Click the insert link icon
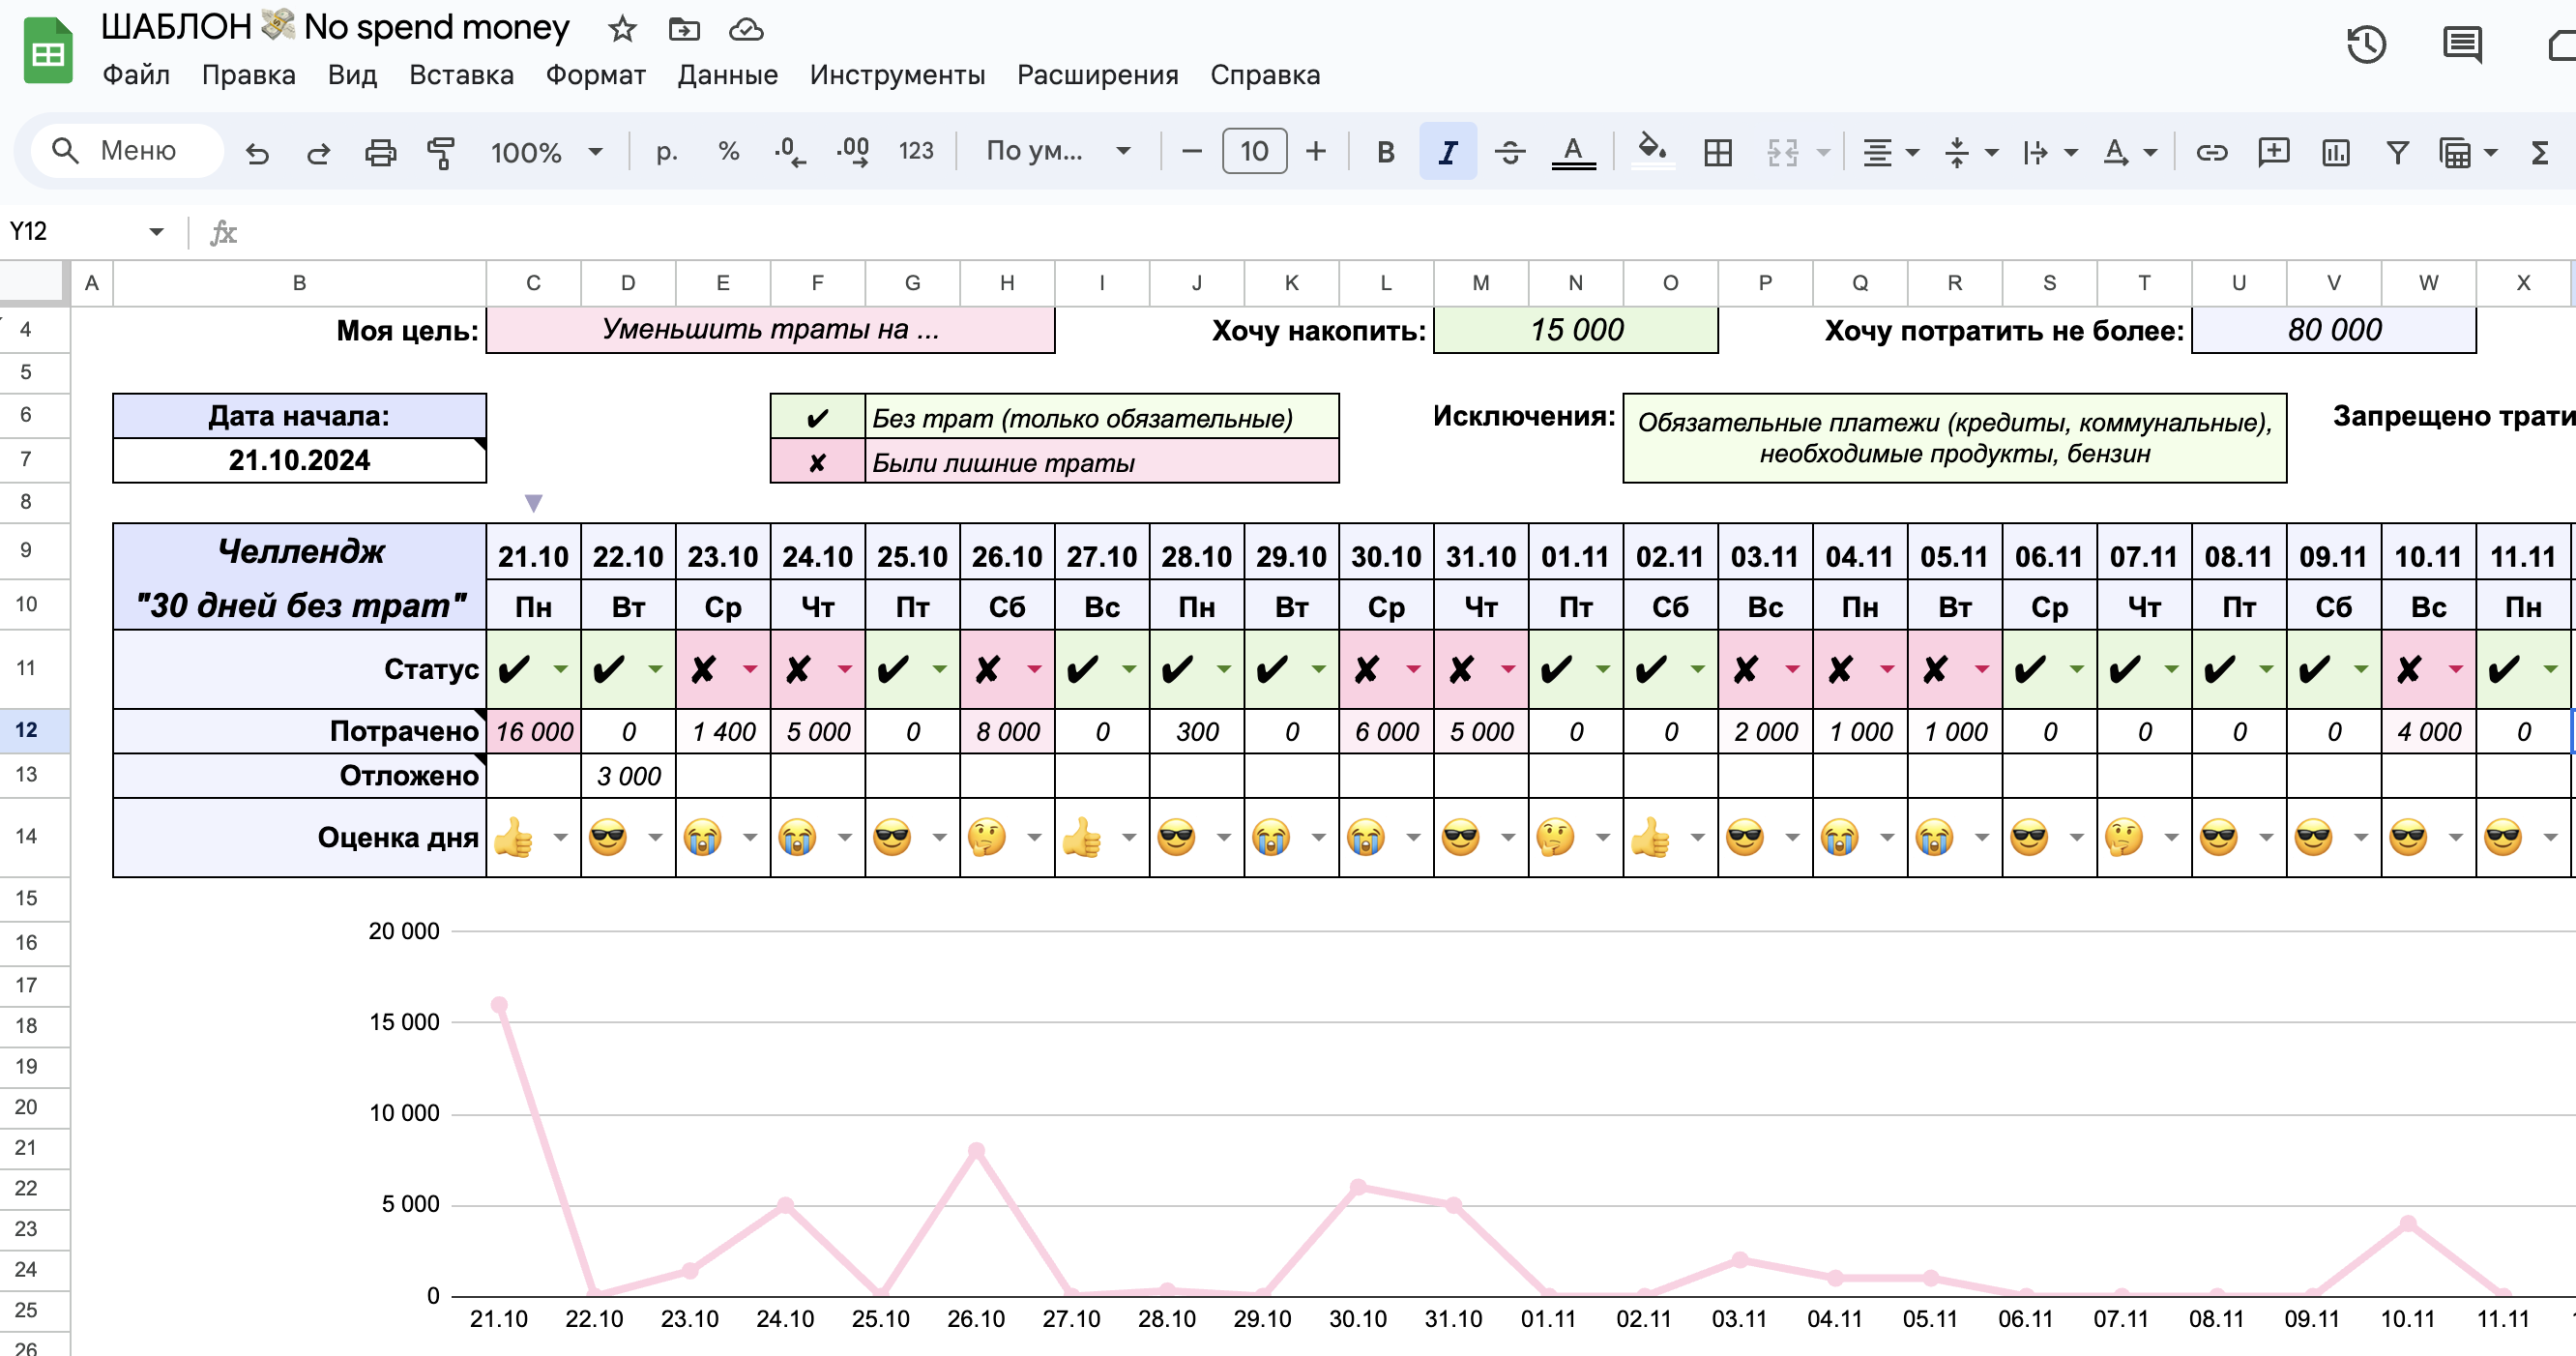The image size is (2576, 1356). pos(2211,152)
